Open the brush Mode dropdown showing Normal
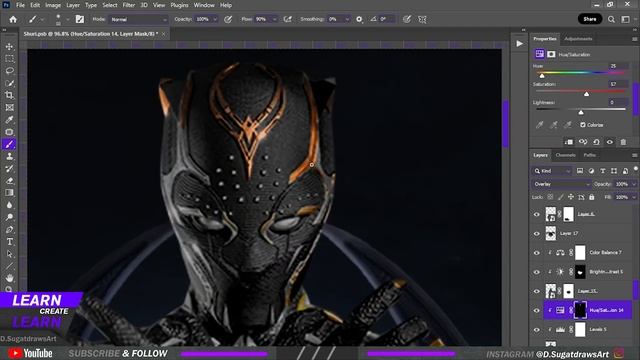The image size is (640, 360). tap(138, 19)
